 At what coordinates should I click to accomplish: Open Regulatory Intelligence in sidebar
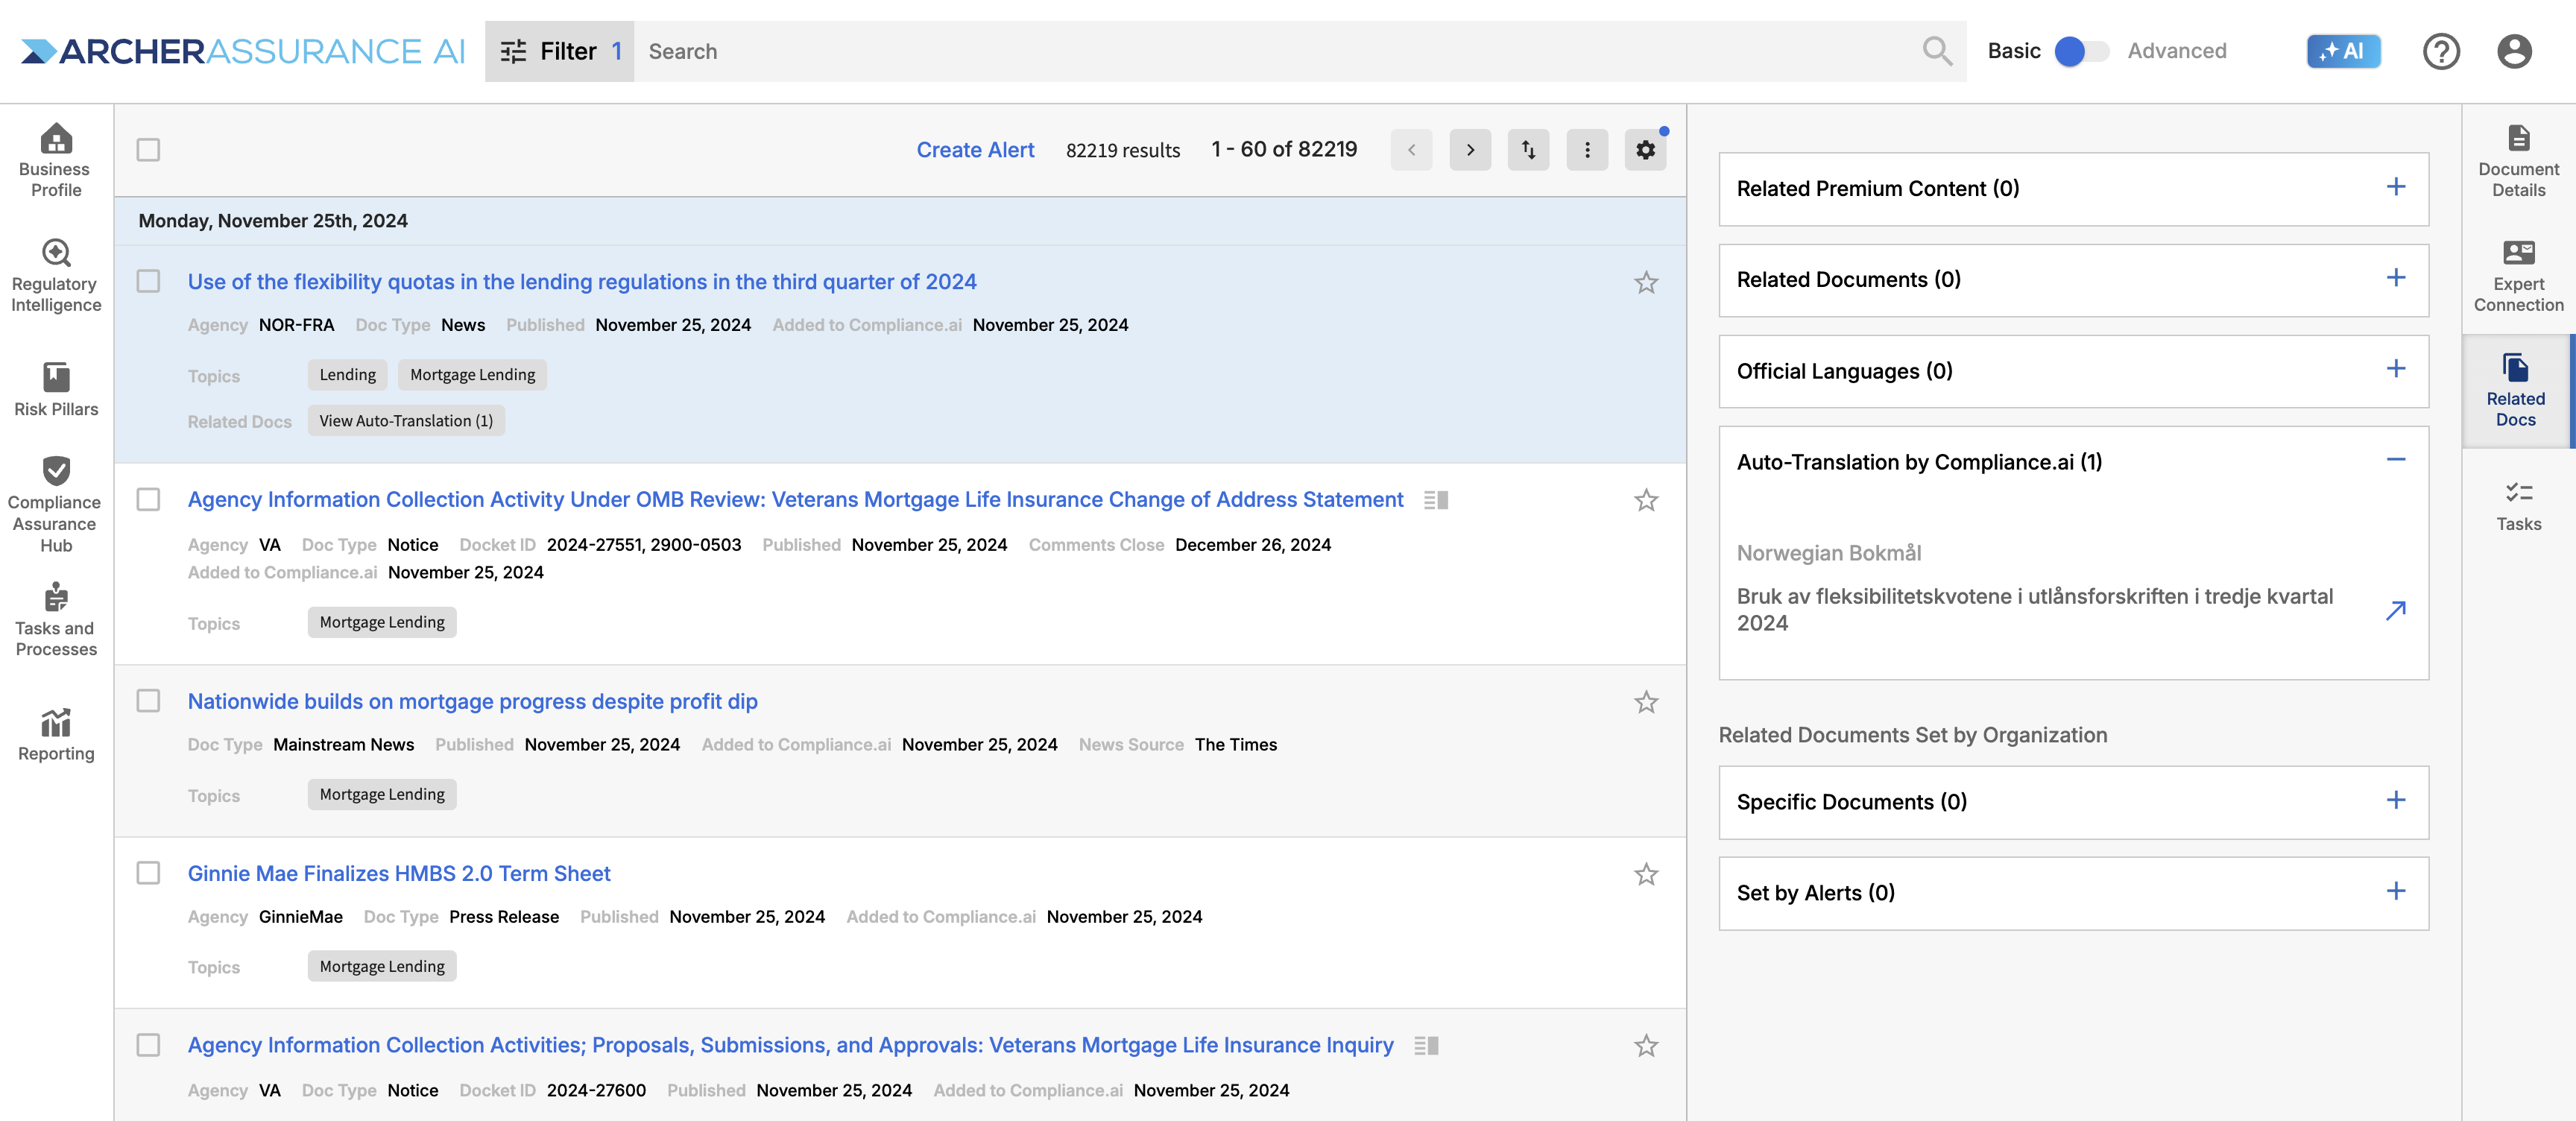click(x=56, y=276)
